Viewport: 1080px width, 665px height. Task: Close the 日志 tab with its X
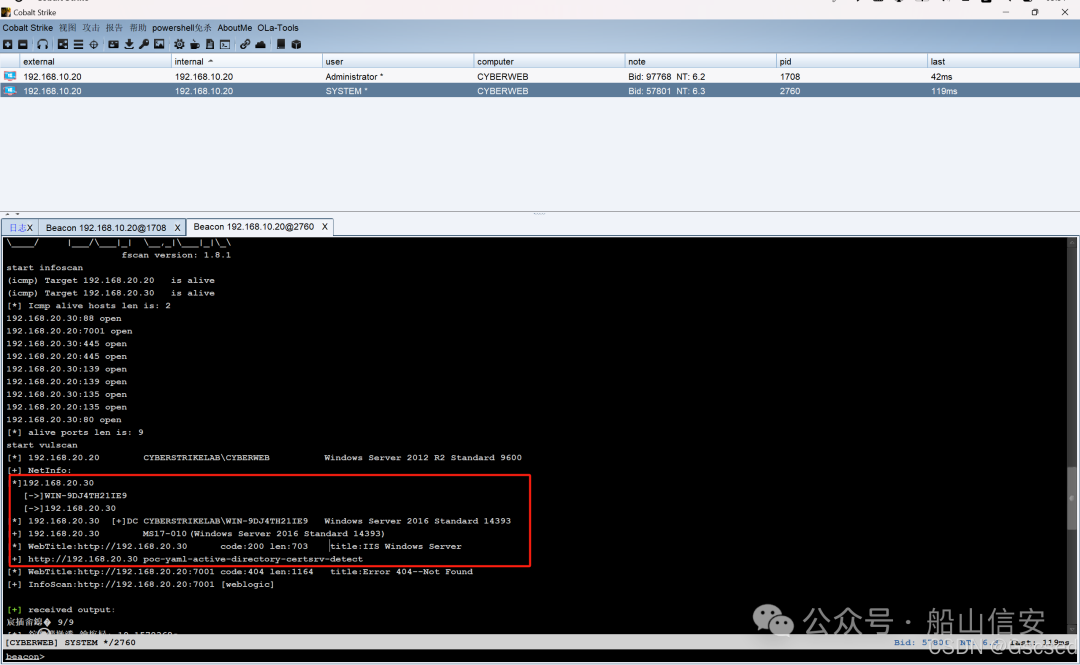tap(30, 227)
